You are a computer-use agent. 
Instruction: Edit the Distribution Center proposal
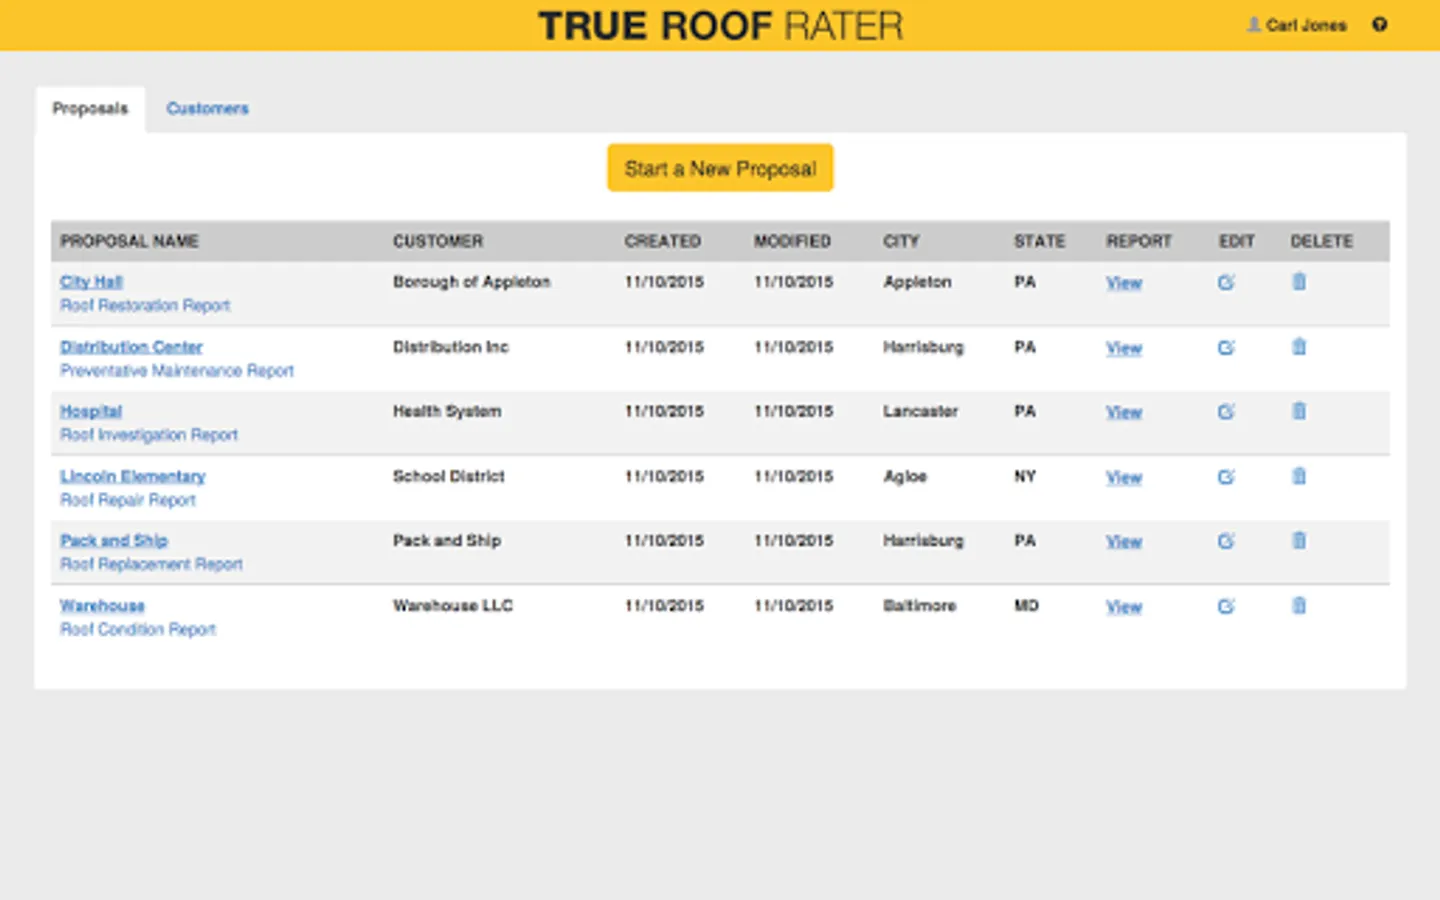click(x=1226, y=347)
